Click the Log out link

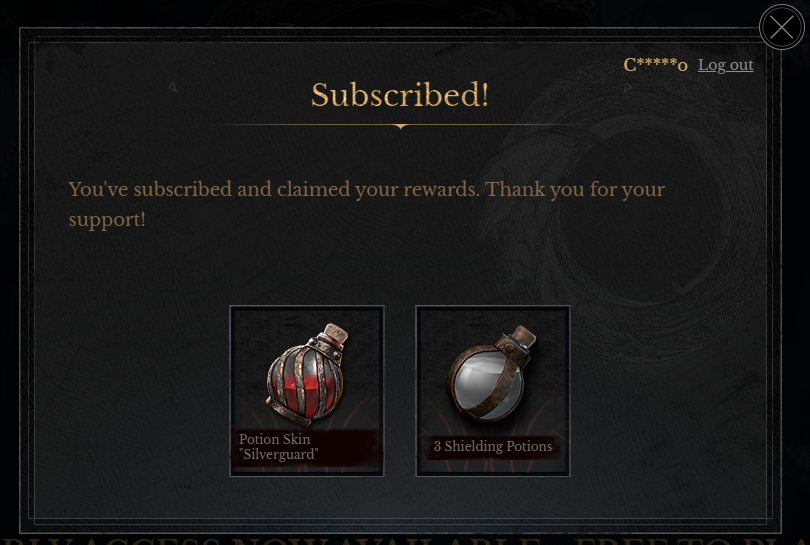725,65
